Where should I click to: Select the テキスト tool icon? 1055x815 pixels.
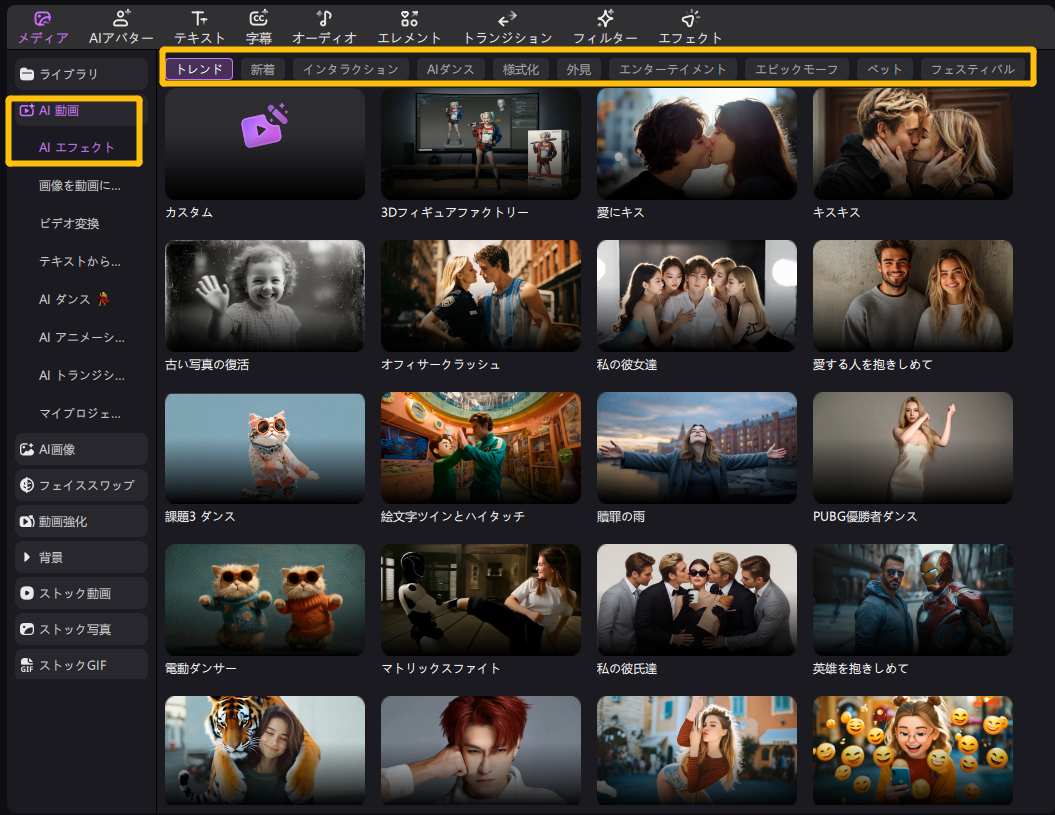point(199,19)
